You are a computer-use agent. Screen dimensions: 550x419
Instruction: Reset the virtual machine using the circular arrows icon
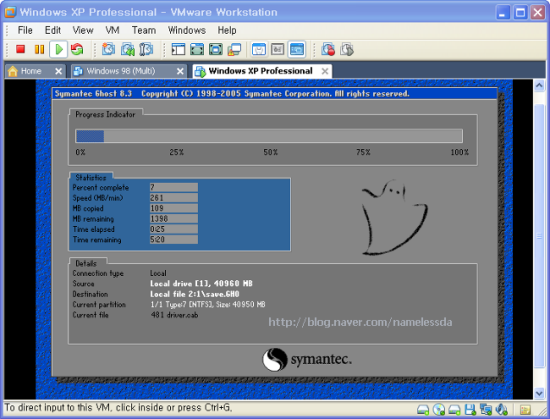[77, 49]
